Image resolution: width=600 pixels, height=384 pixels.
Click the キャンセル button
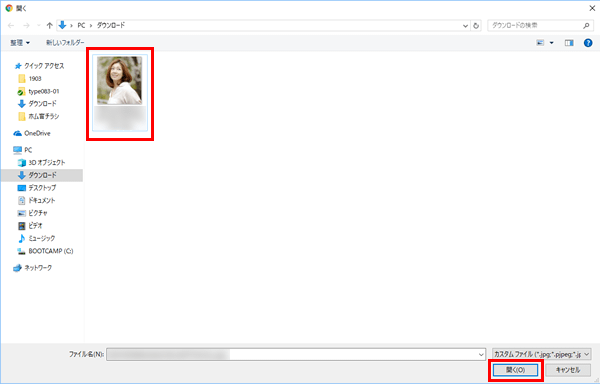coord(568,370)
